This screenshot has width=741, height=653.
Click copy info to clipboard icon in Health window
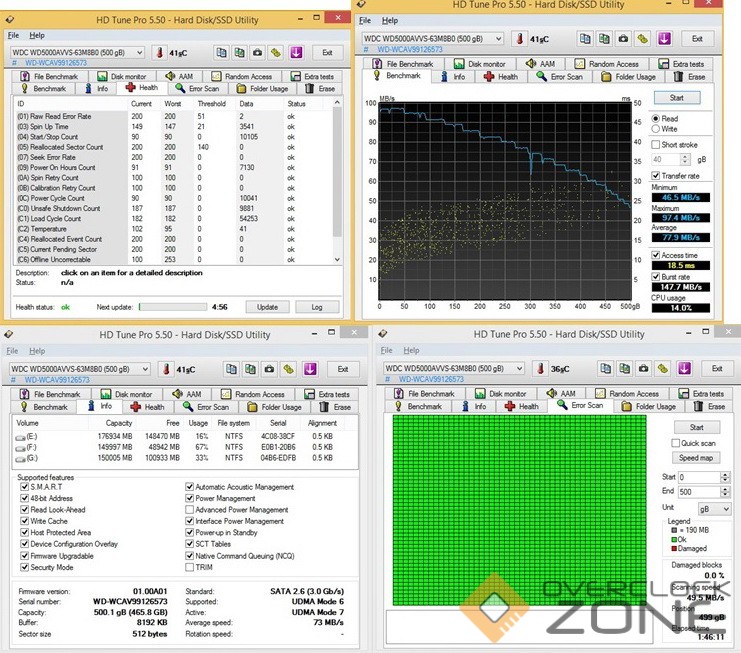coord(221,52)
